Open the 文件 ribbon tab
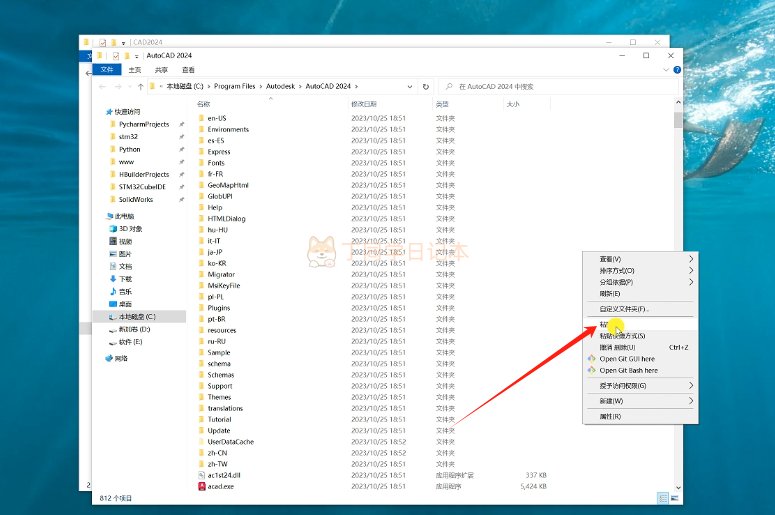 (x=107, y=70)
